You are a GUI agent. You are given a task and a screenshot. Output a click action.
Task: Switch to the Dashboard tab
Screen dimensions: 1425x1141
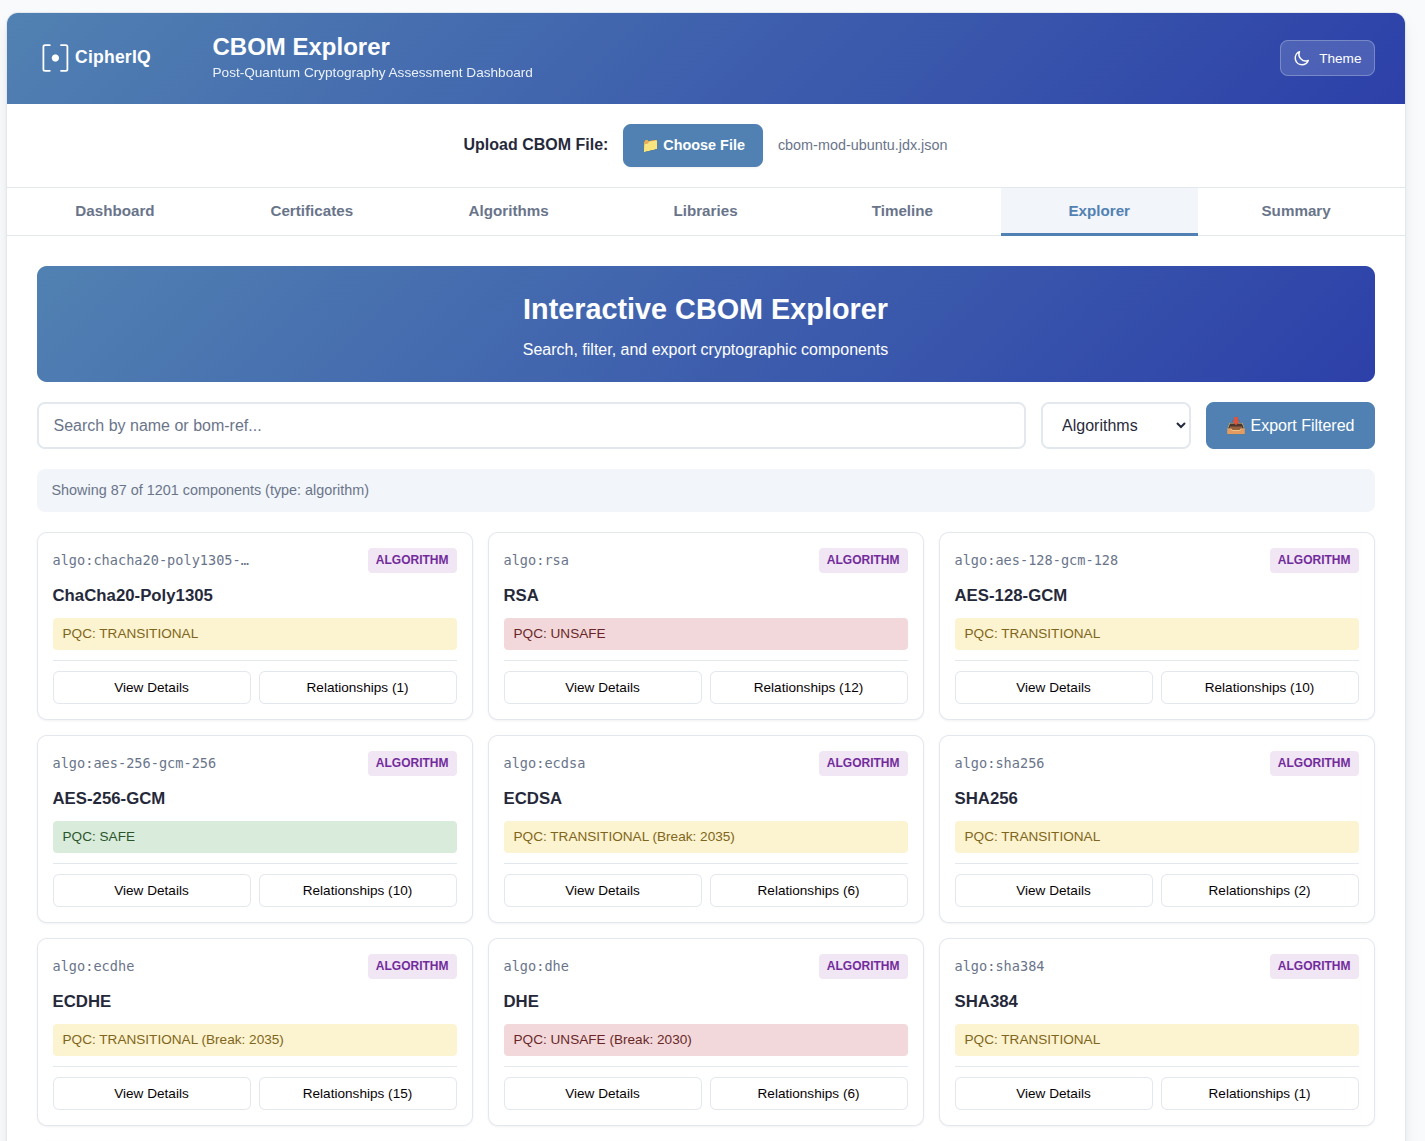coord(115,211)
